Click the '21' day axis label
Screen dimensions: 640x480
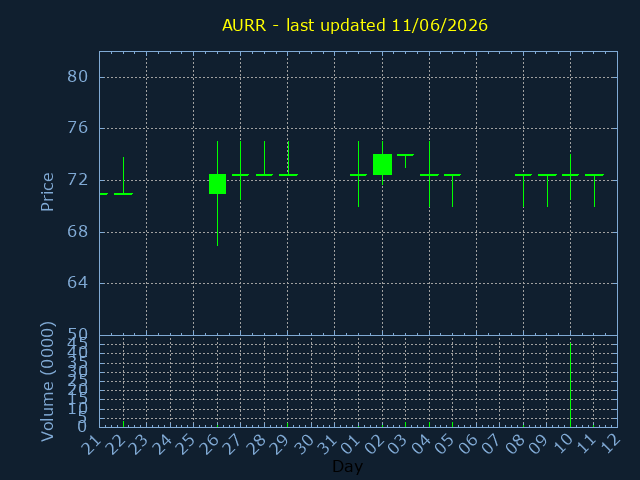(x=91, y=444)
